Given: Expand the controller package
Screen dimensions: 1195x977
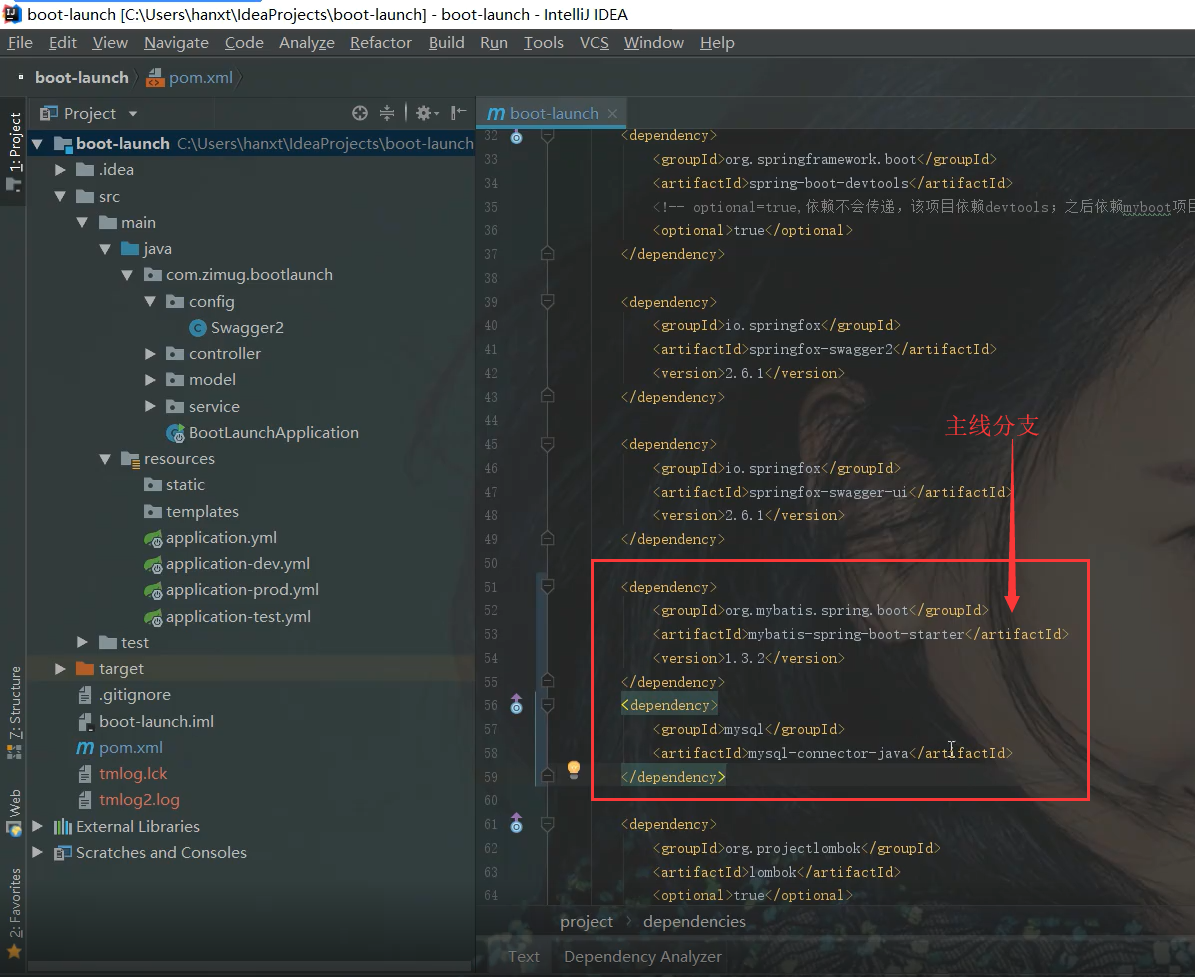Looking at the screenshot, I should (x=150, y=354).
